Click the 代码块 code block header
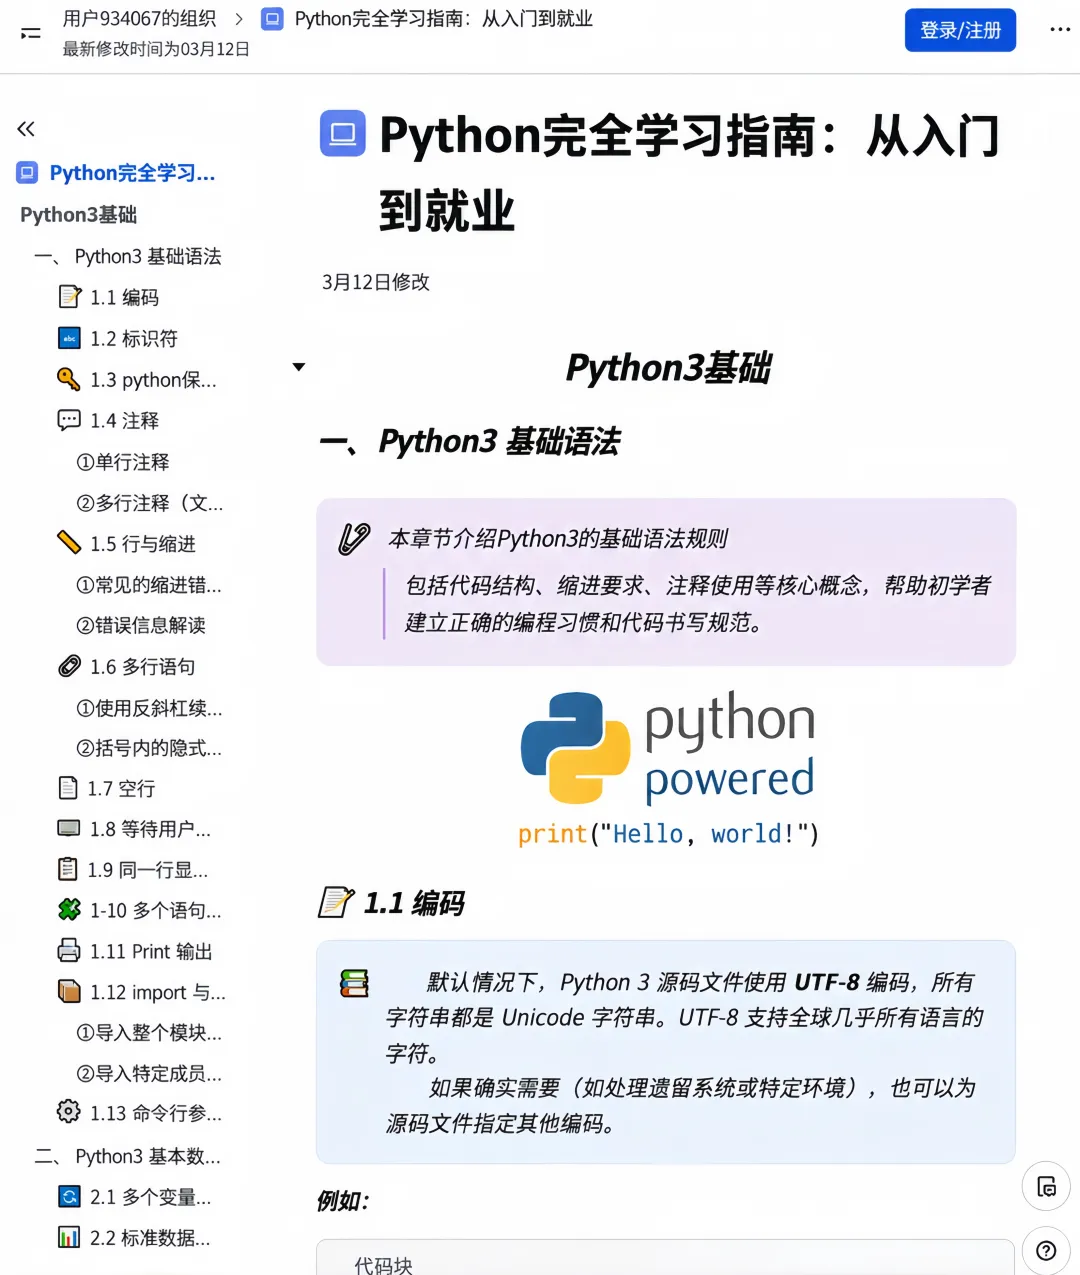The height and width of the screenshot is (1275, 1080). (x=383, y=1264)
